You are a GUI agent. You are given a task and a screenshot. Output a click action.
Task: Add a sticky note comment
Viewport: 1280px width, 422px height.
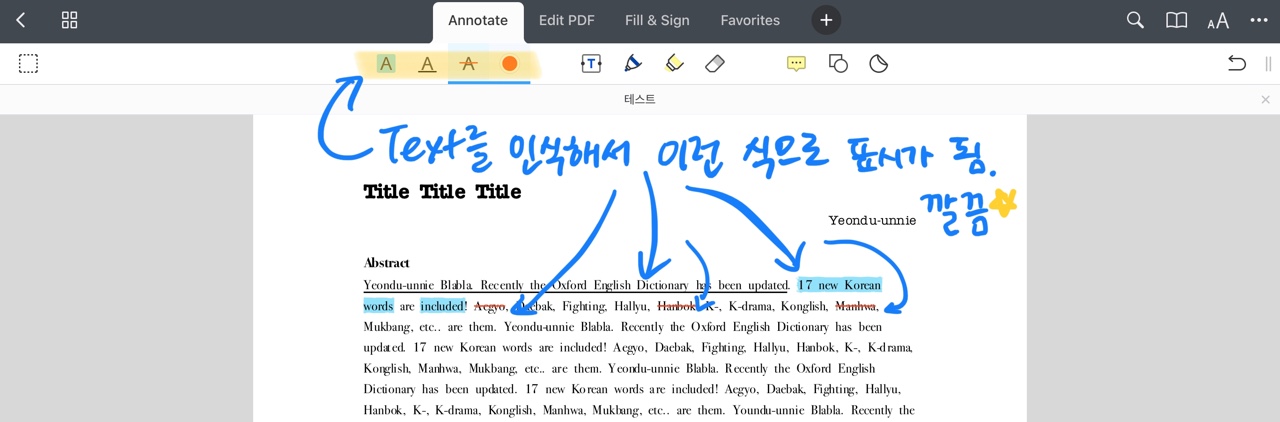click(796, 64)
